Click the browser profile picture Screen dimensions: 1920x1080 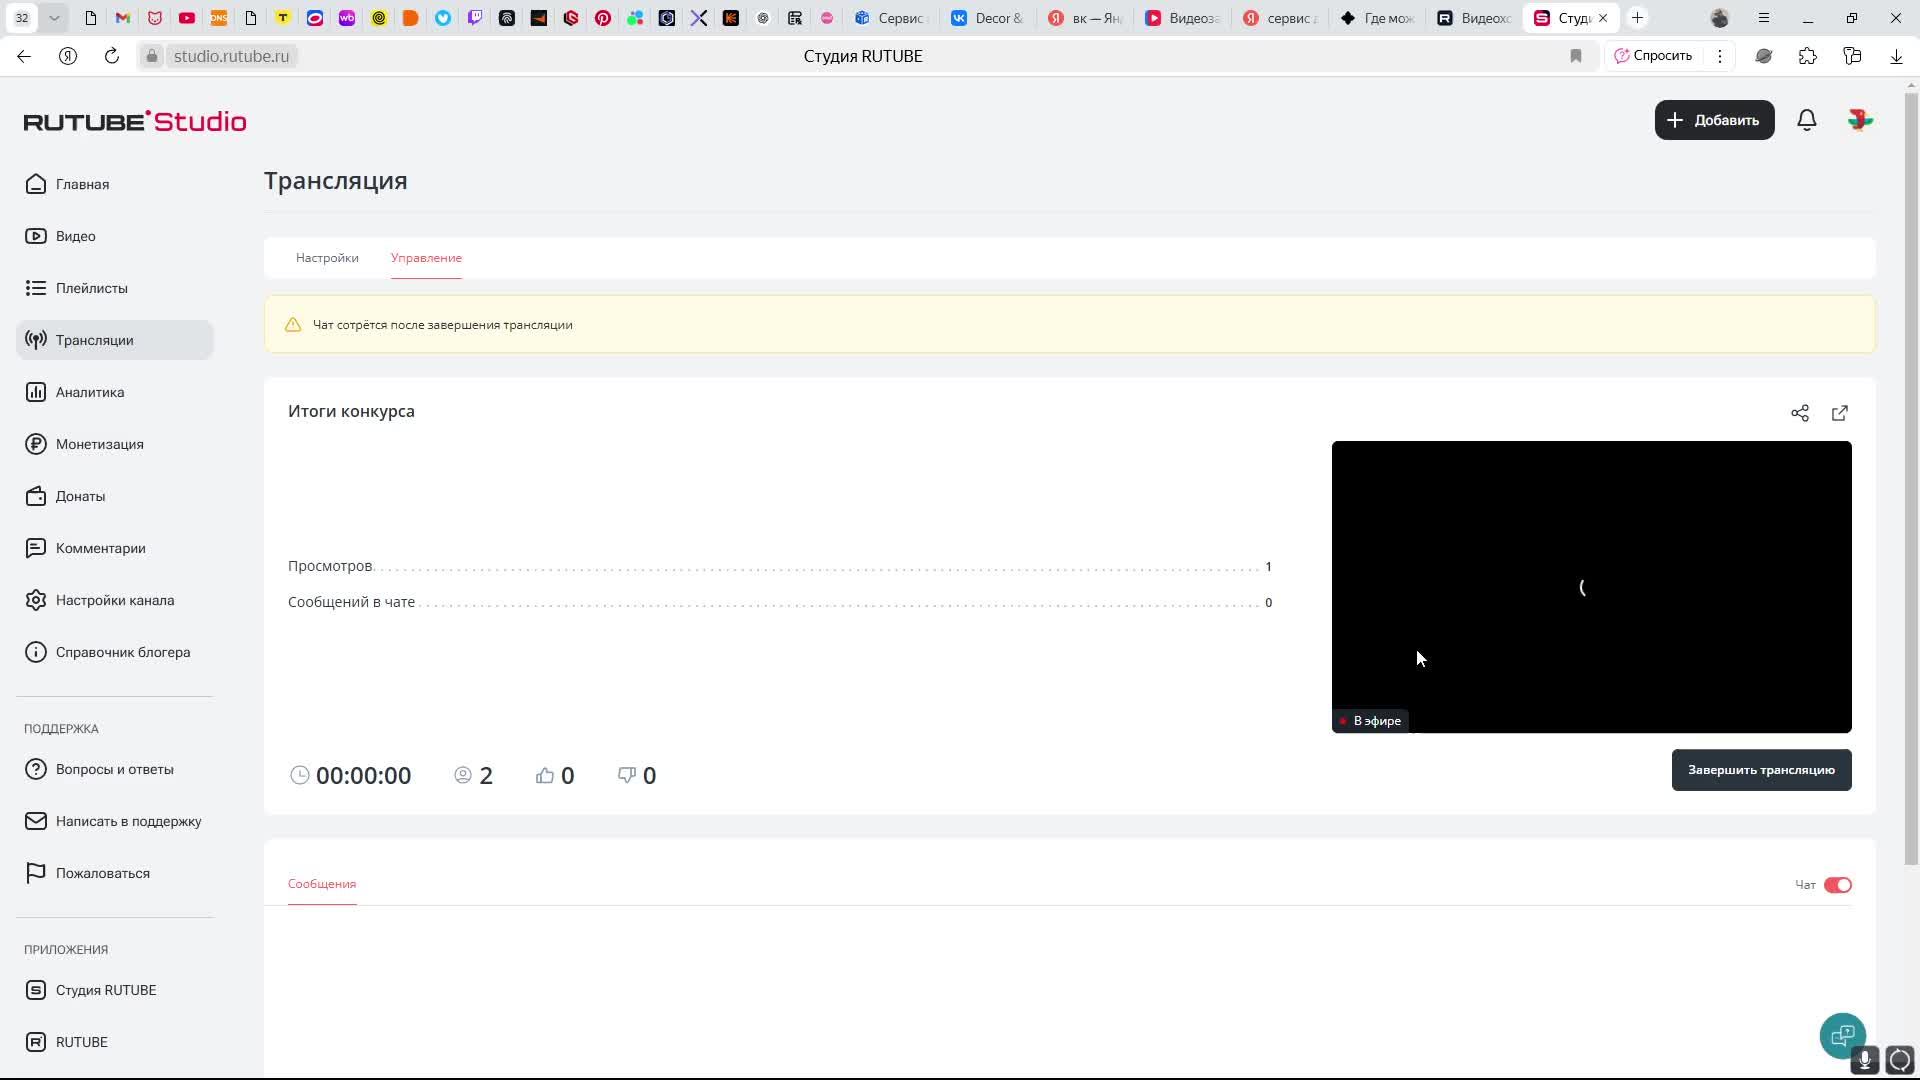click(x=1720, y=18)
